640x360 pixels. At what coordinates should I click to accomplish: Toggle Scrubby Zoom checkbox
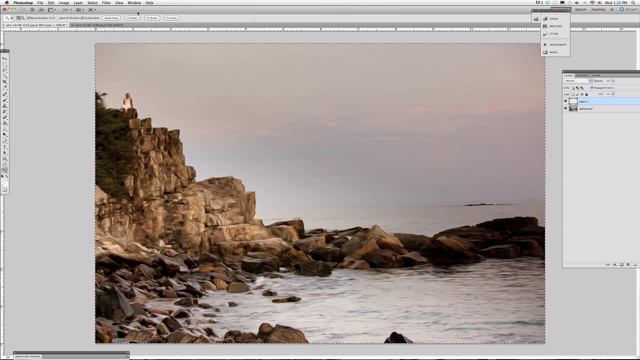(x=82, y=18)
